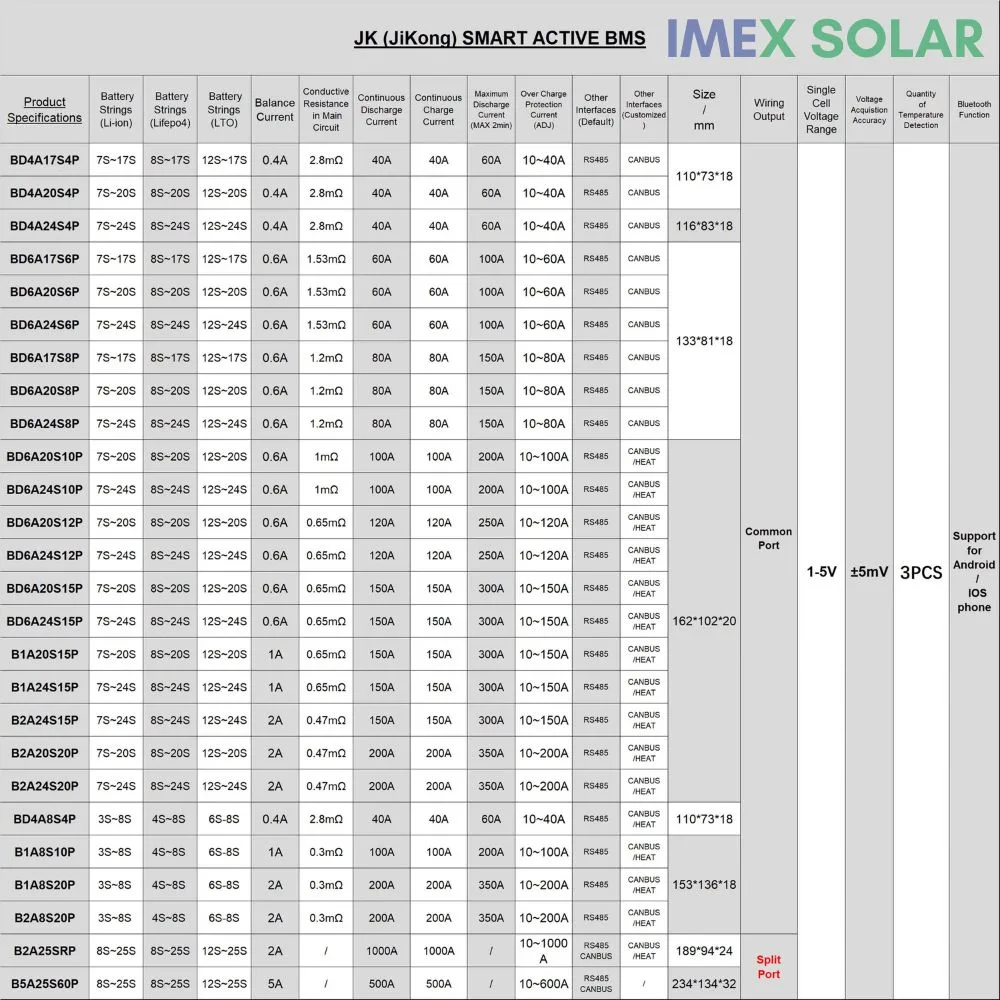Click '10~1000 A' overcharge cell for B2A25SRP

[x=543, y=951]
